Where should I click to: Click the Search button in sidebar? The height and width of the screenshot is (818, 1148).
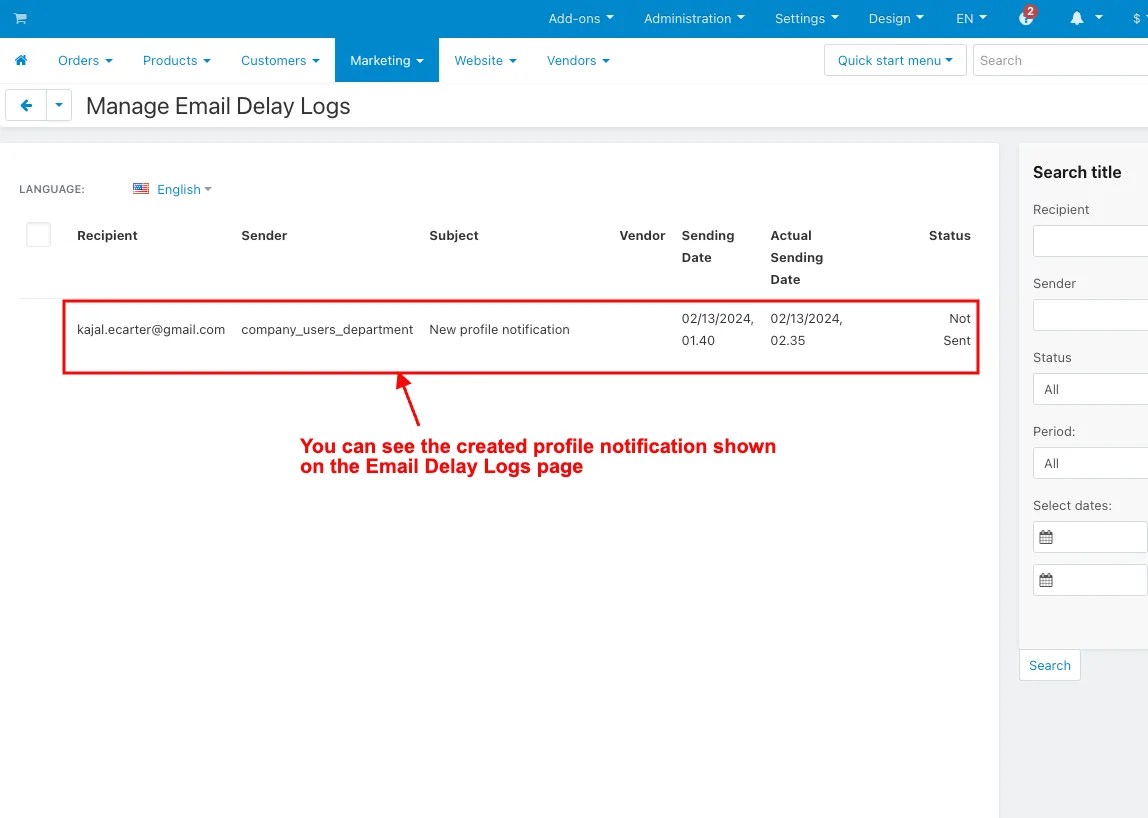coord(1049,665)
